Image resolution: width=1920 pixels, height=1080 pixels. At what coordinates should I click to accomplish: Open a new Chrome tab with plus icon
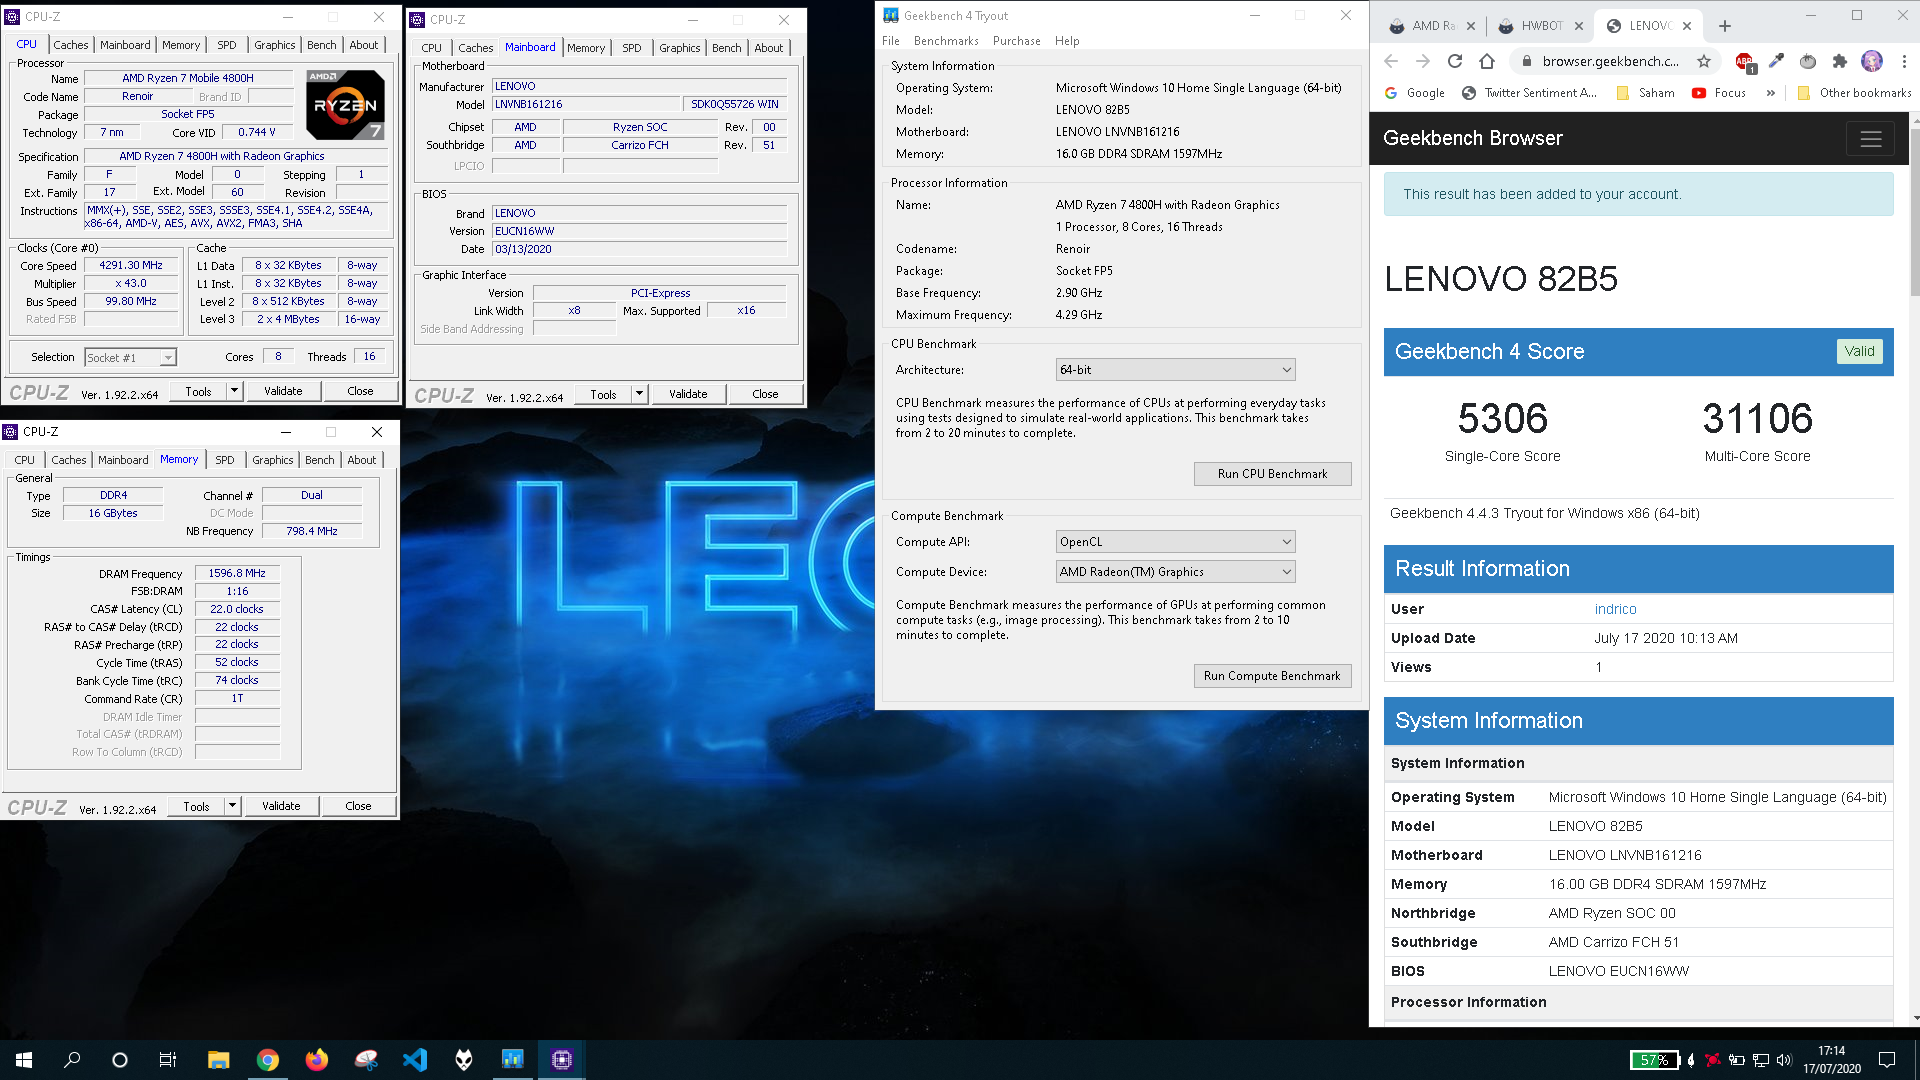click(x=1725, y=26)
